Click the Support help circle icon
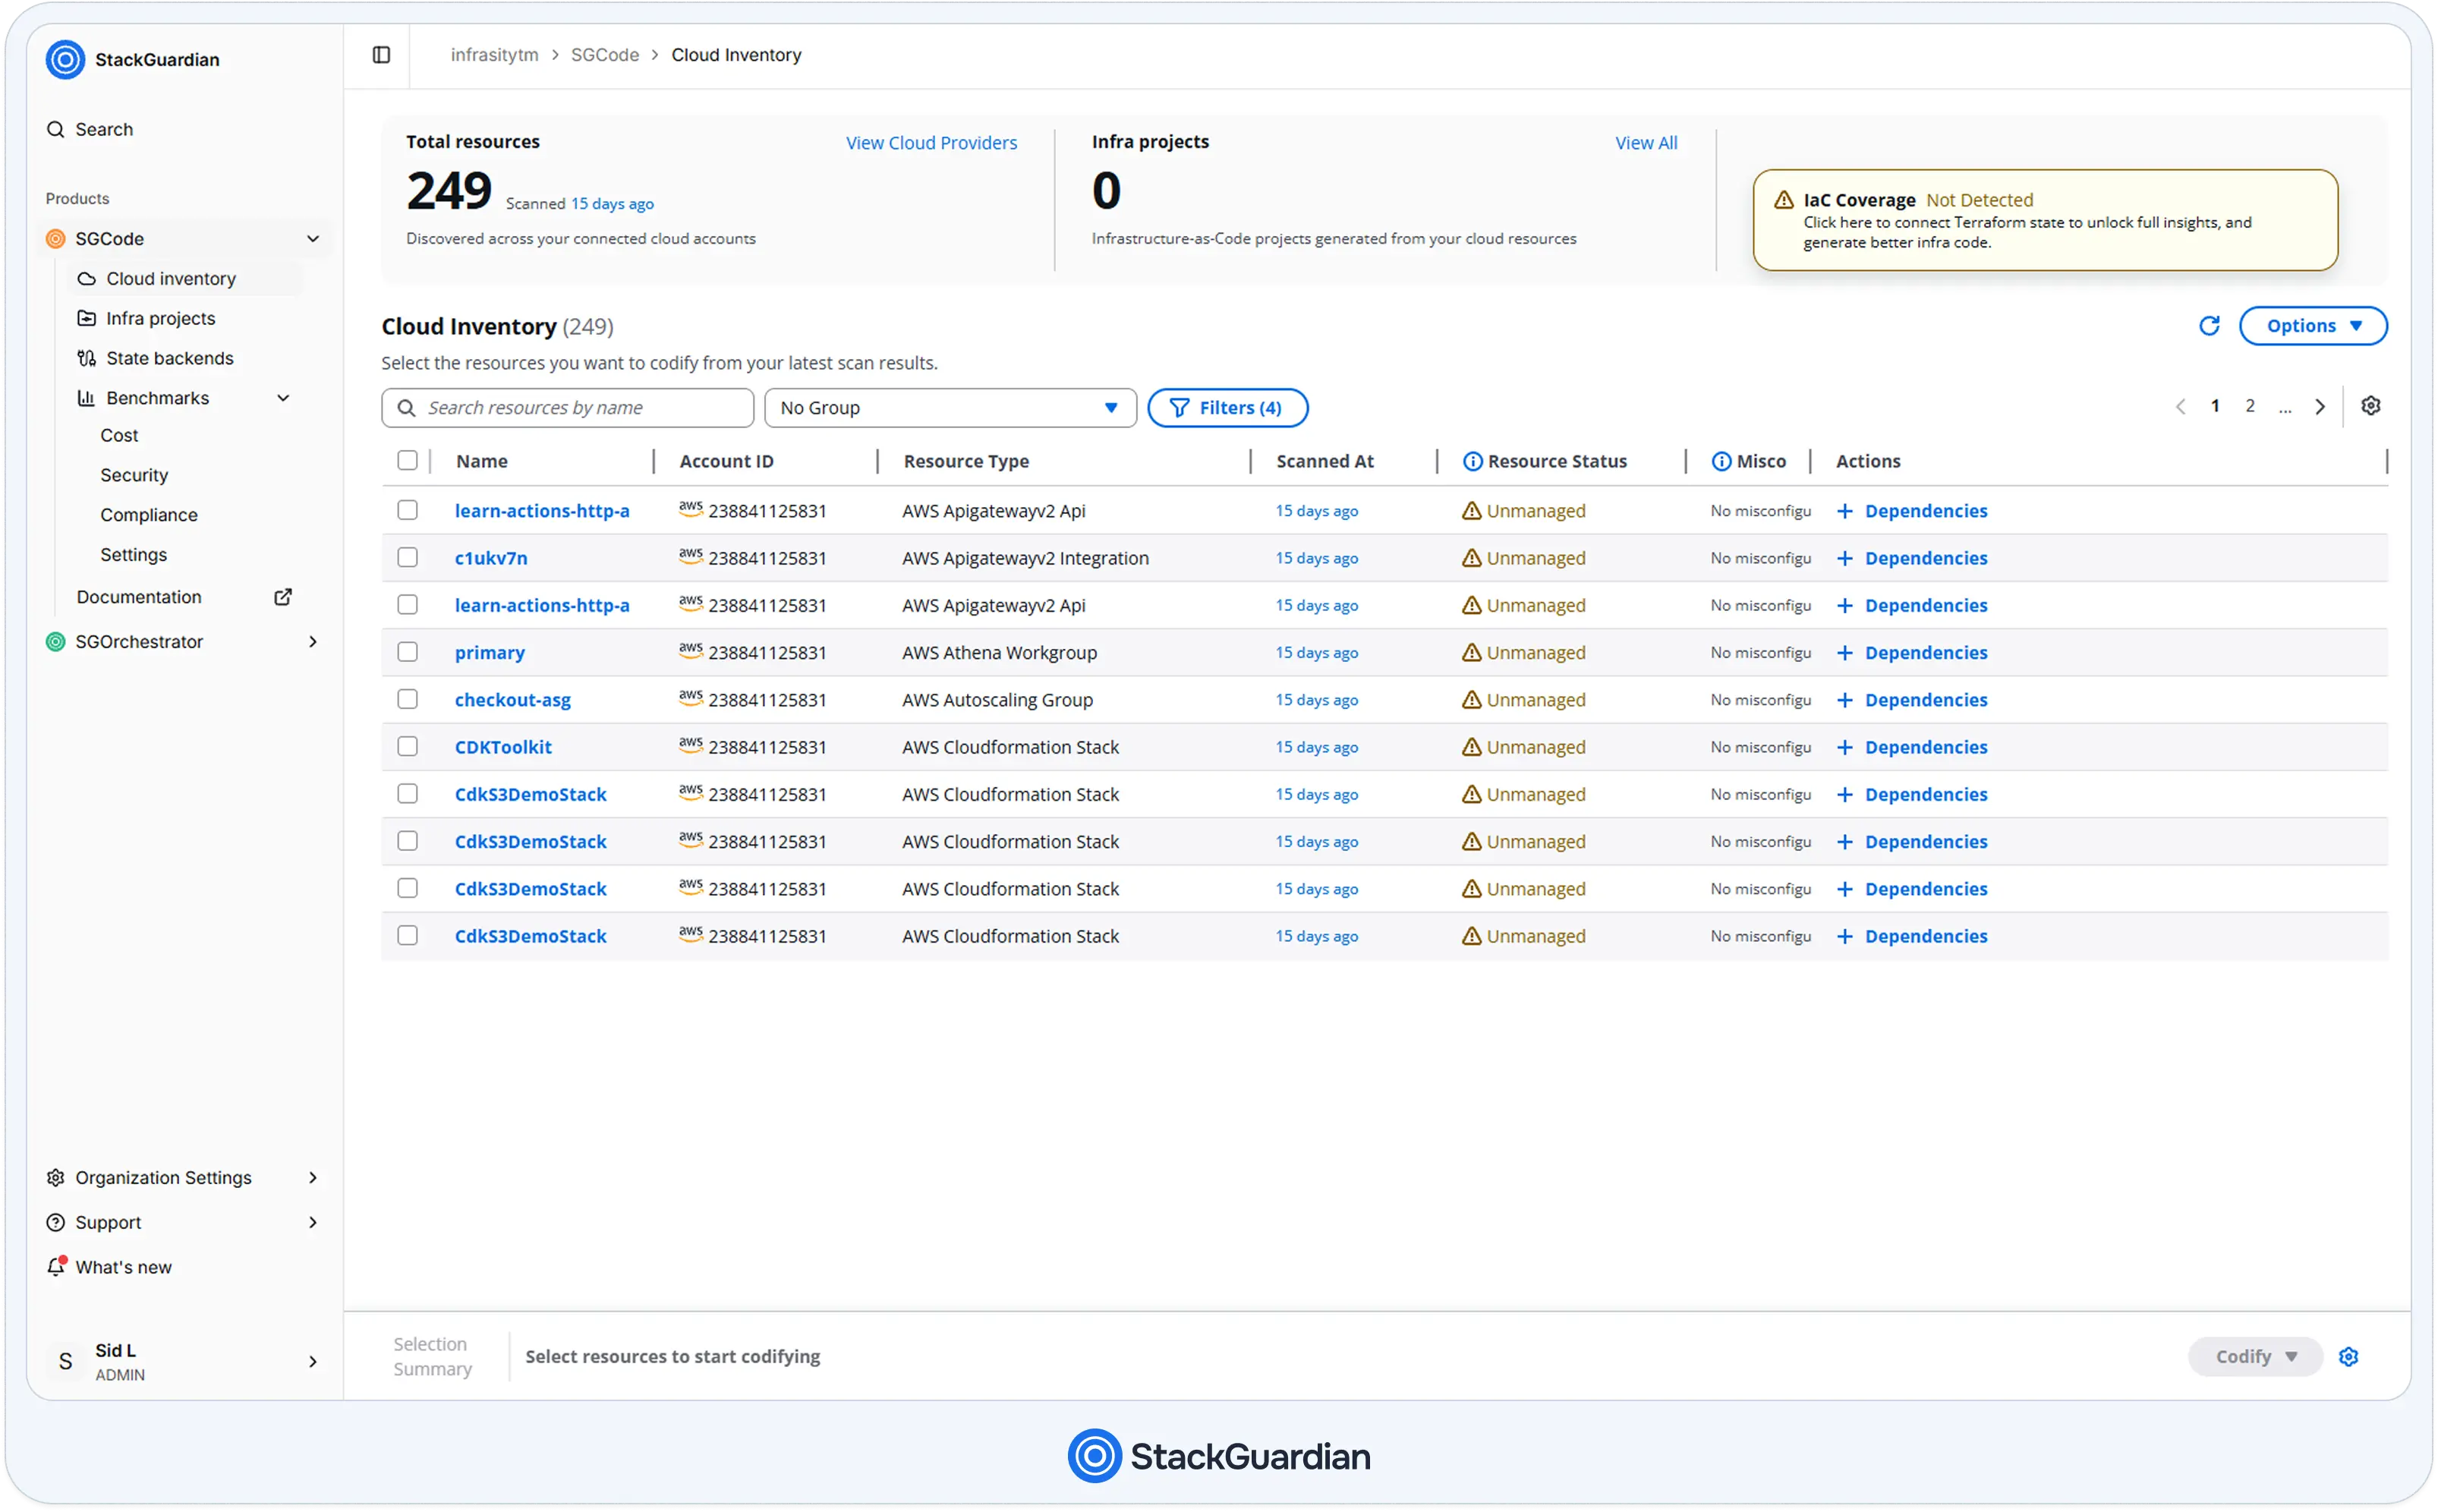The height and width of the screenshot is (1512, 2438). tap(56, 1222)
